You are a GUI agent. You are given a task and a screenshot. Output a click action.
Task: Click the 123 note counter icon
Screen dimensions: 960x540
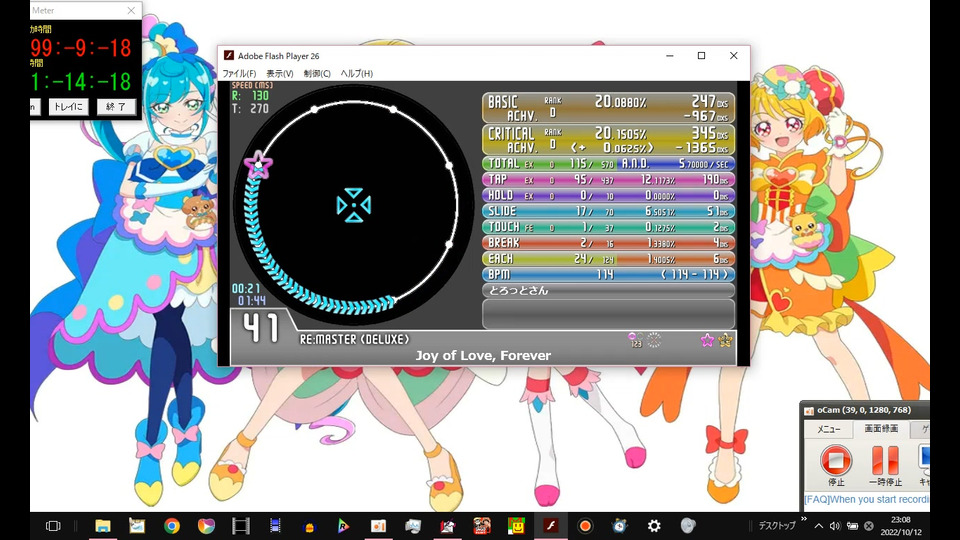click(636, 340)
